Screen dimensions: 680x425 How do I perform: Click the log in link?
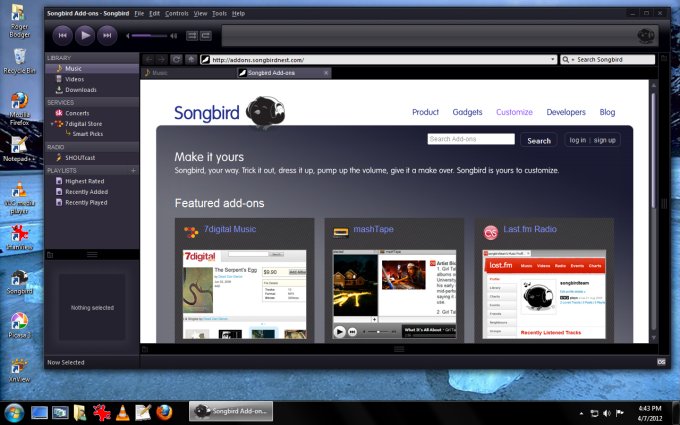coord(577,140)
